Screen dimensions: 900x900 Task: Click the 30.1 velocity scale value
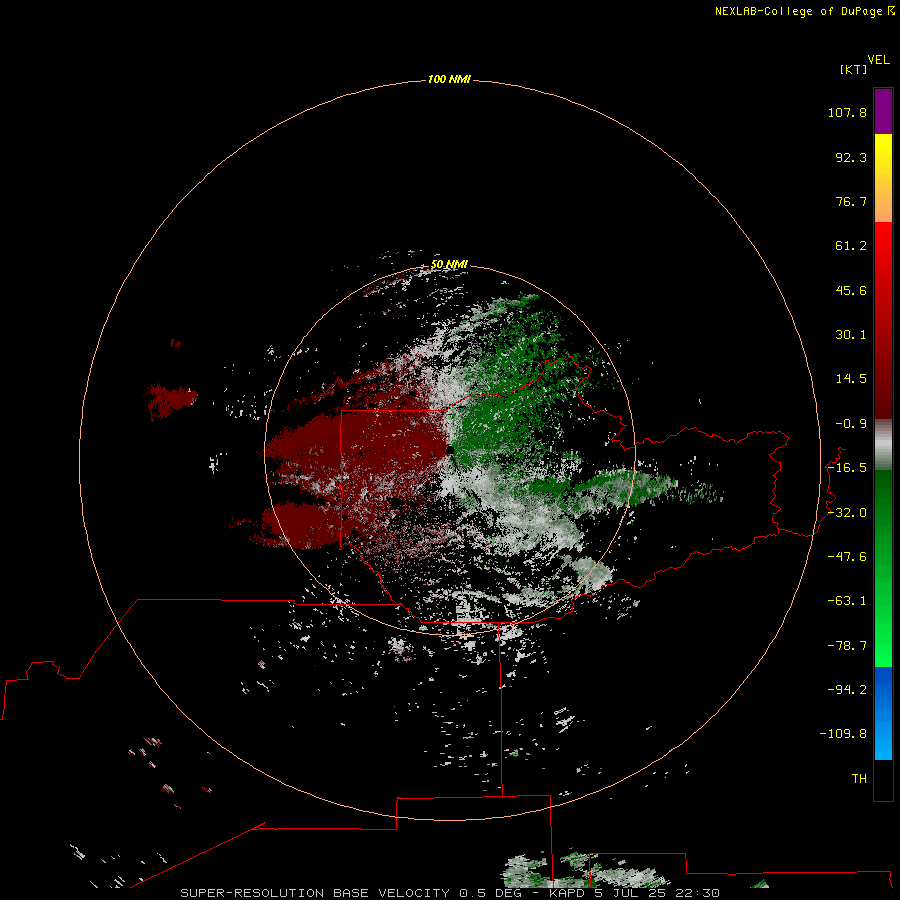pyautogui.click(x=851, y=335)
